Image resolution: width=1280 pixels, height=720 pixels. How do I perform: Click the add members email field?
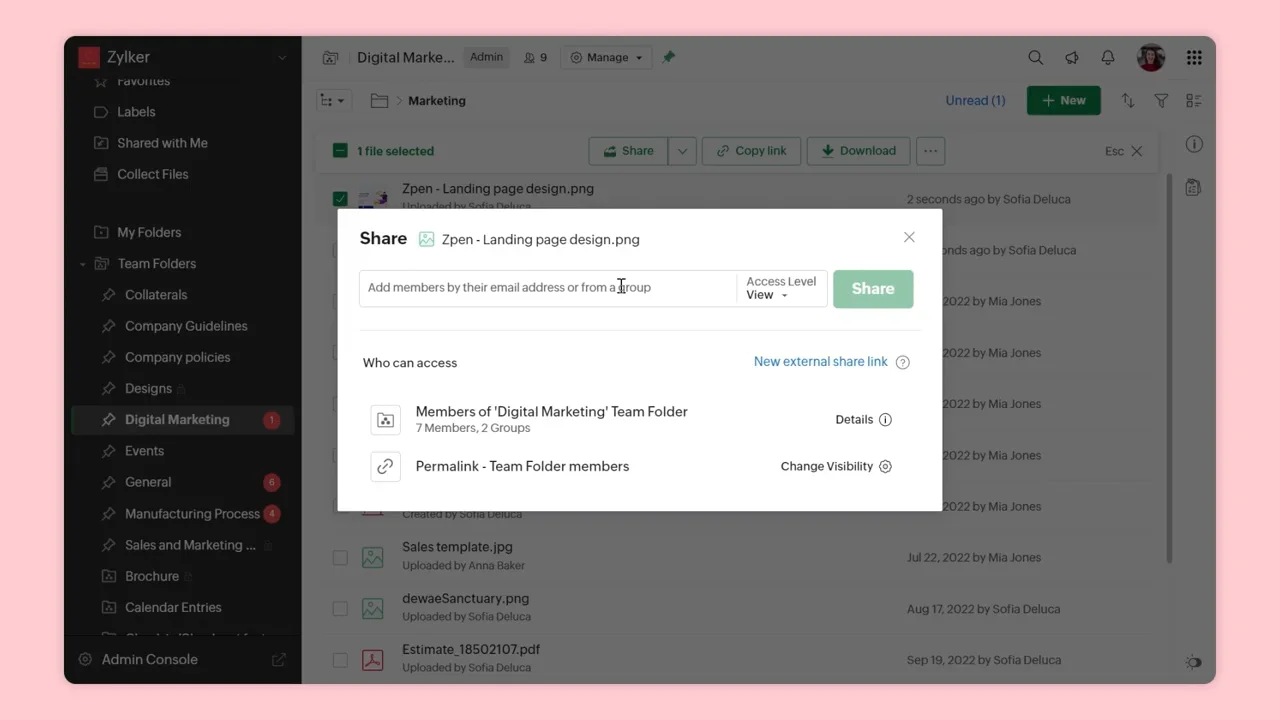click(x=548, y=288)
